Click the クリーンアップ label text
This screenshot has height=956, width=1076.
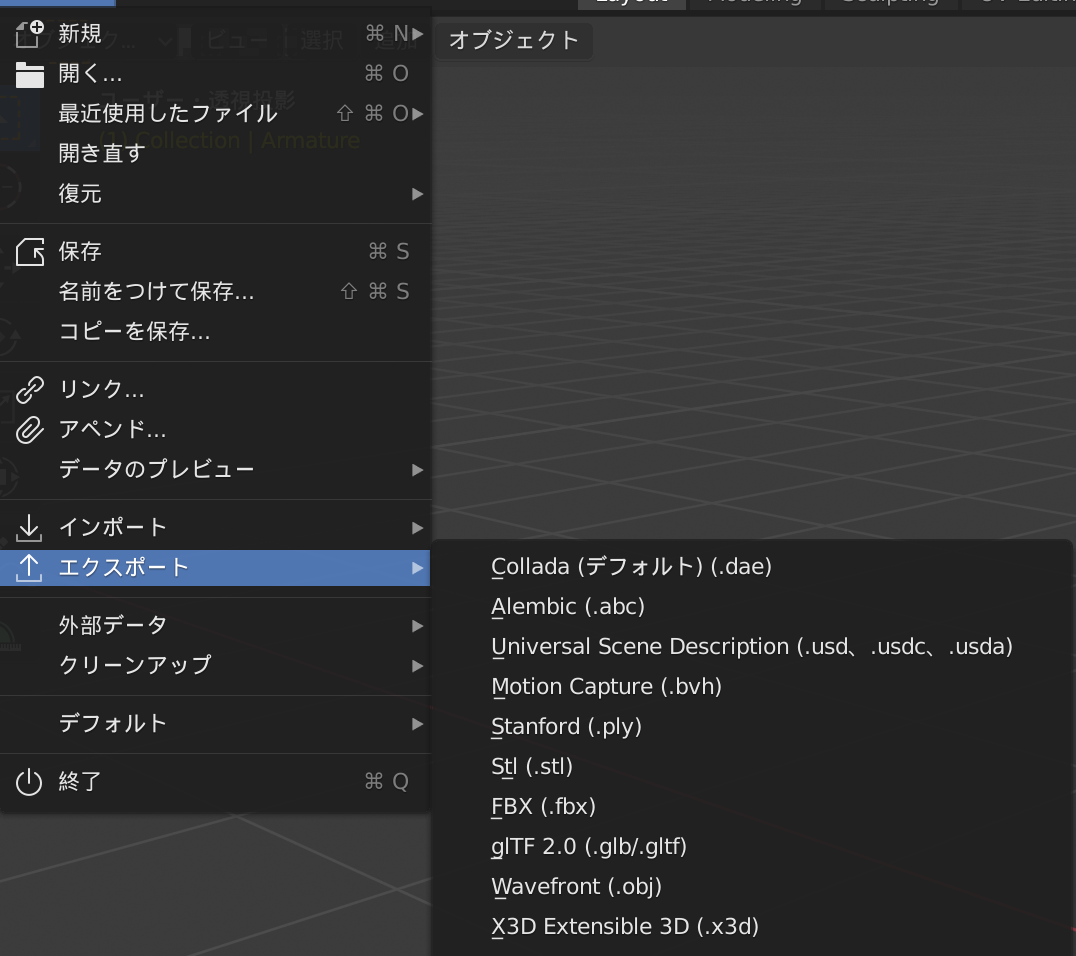click(135, 665)
